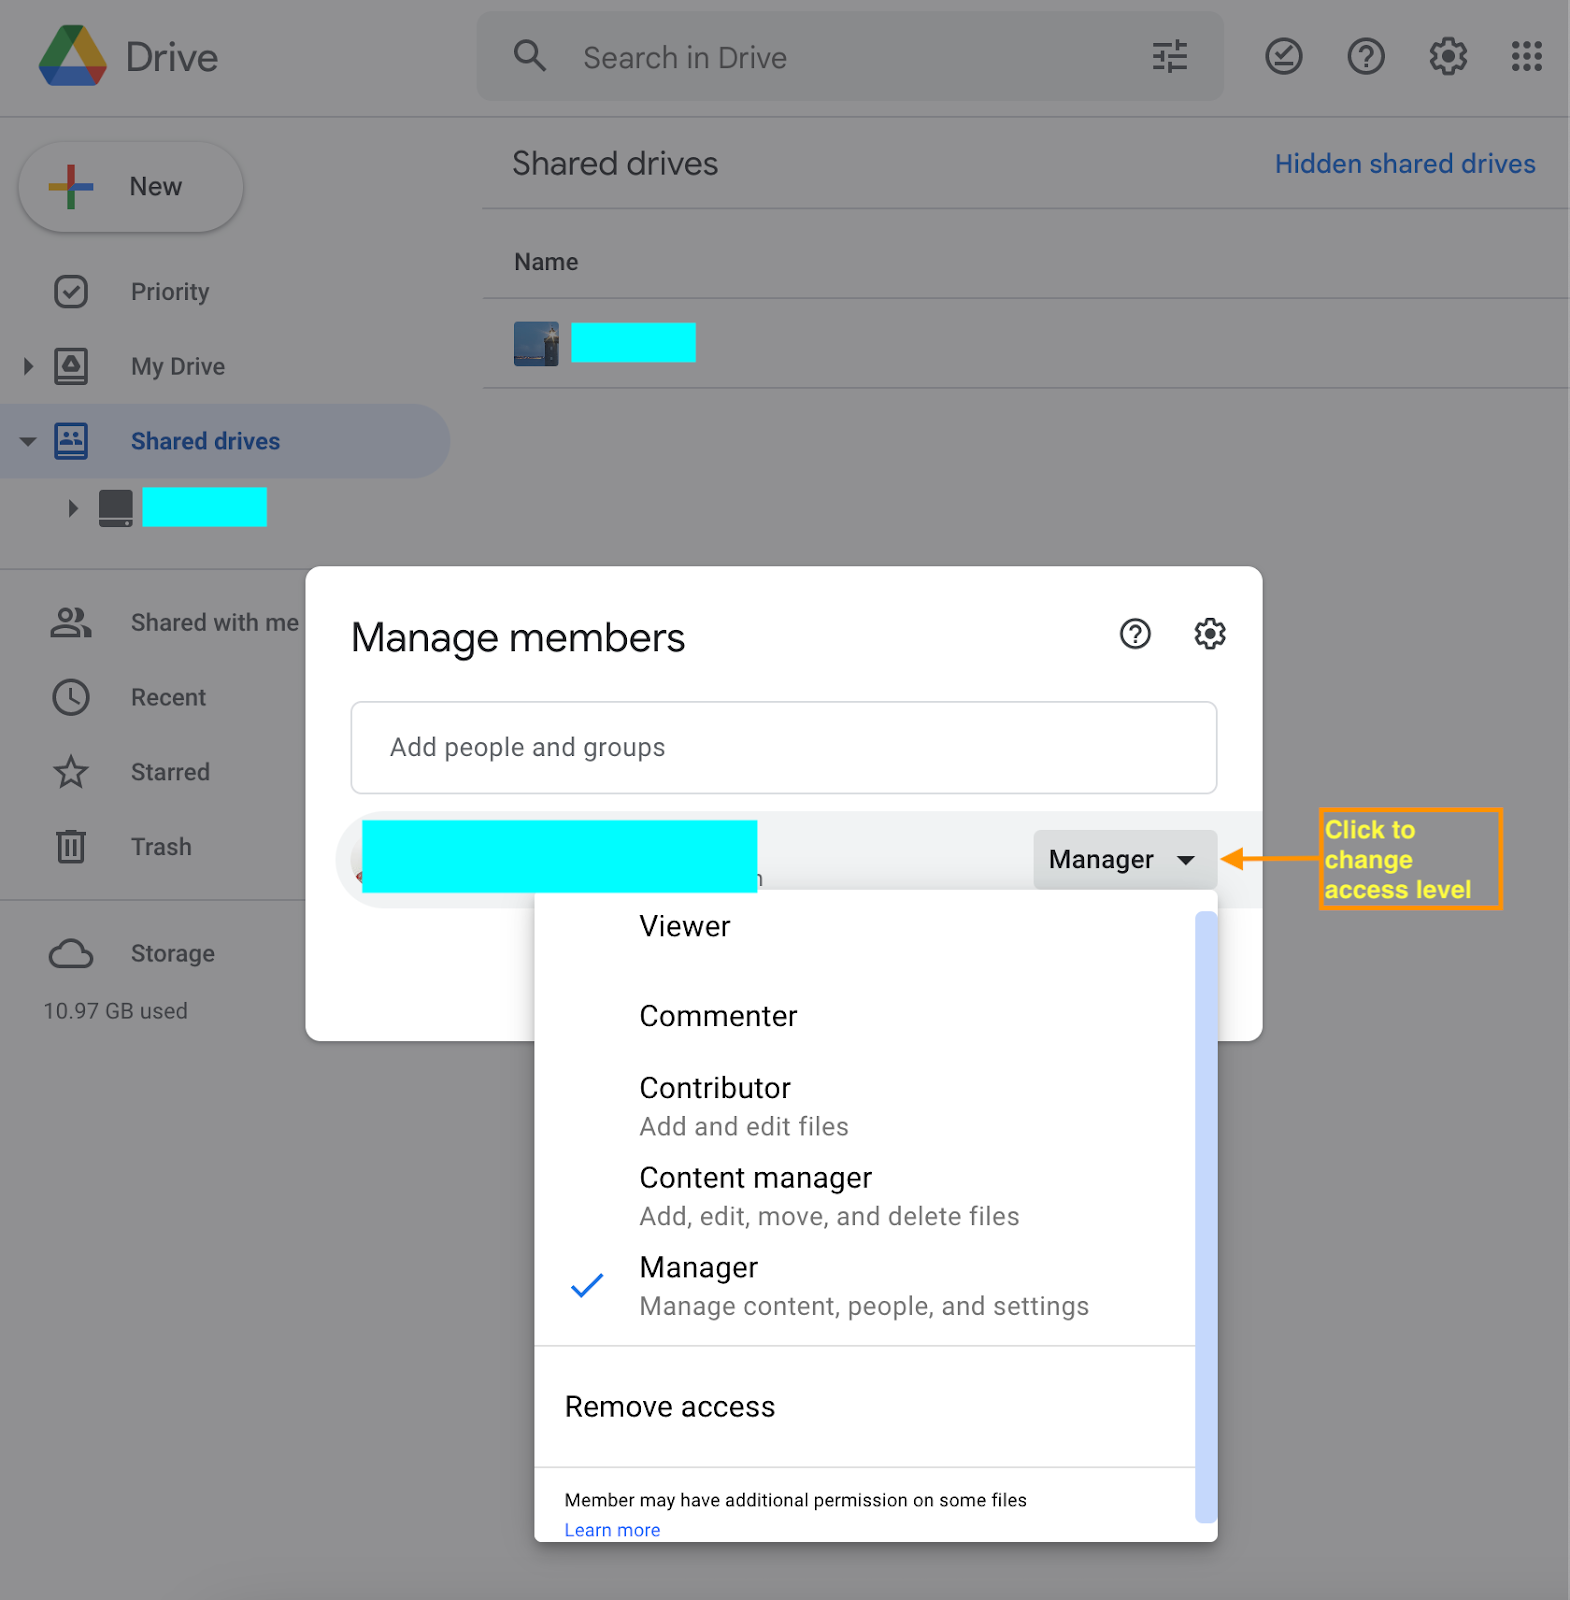
Task: Open the Shared drives section label
Action: coord(205,441)
